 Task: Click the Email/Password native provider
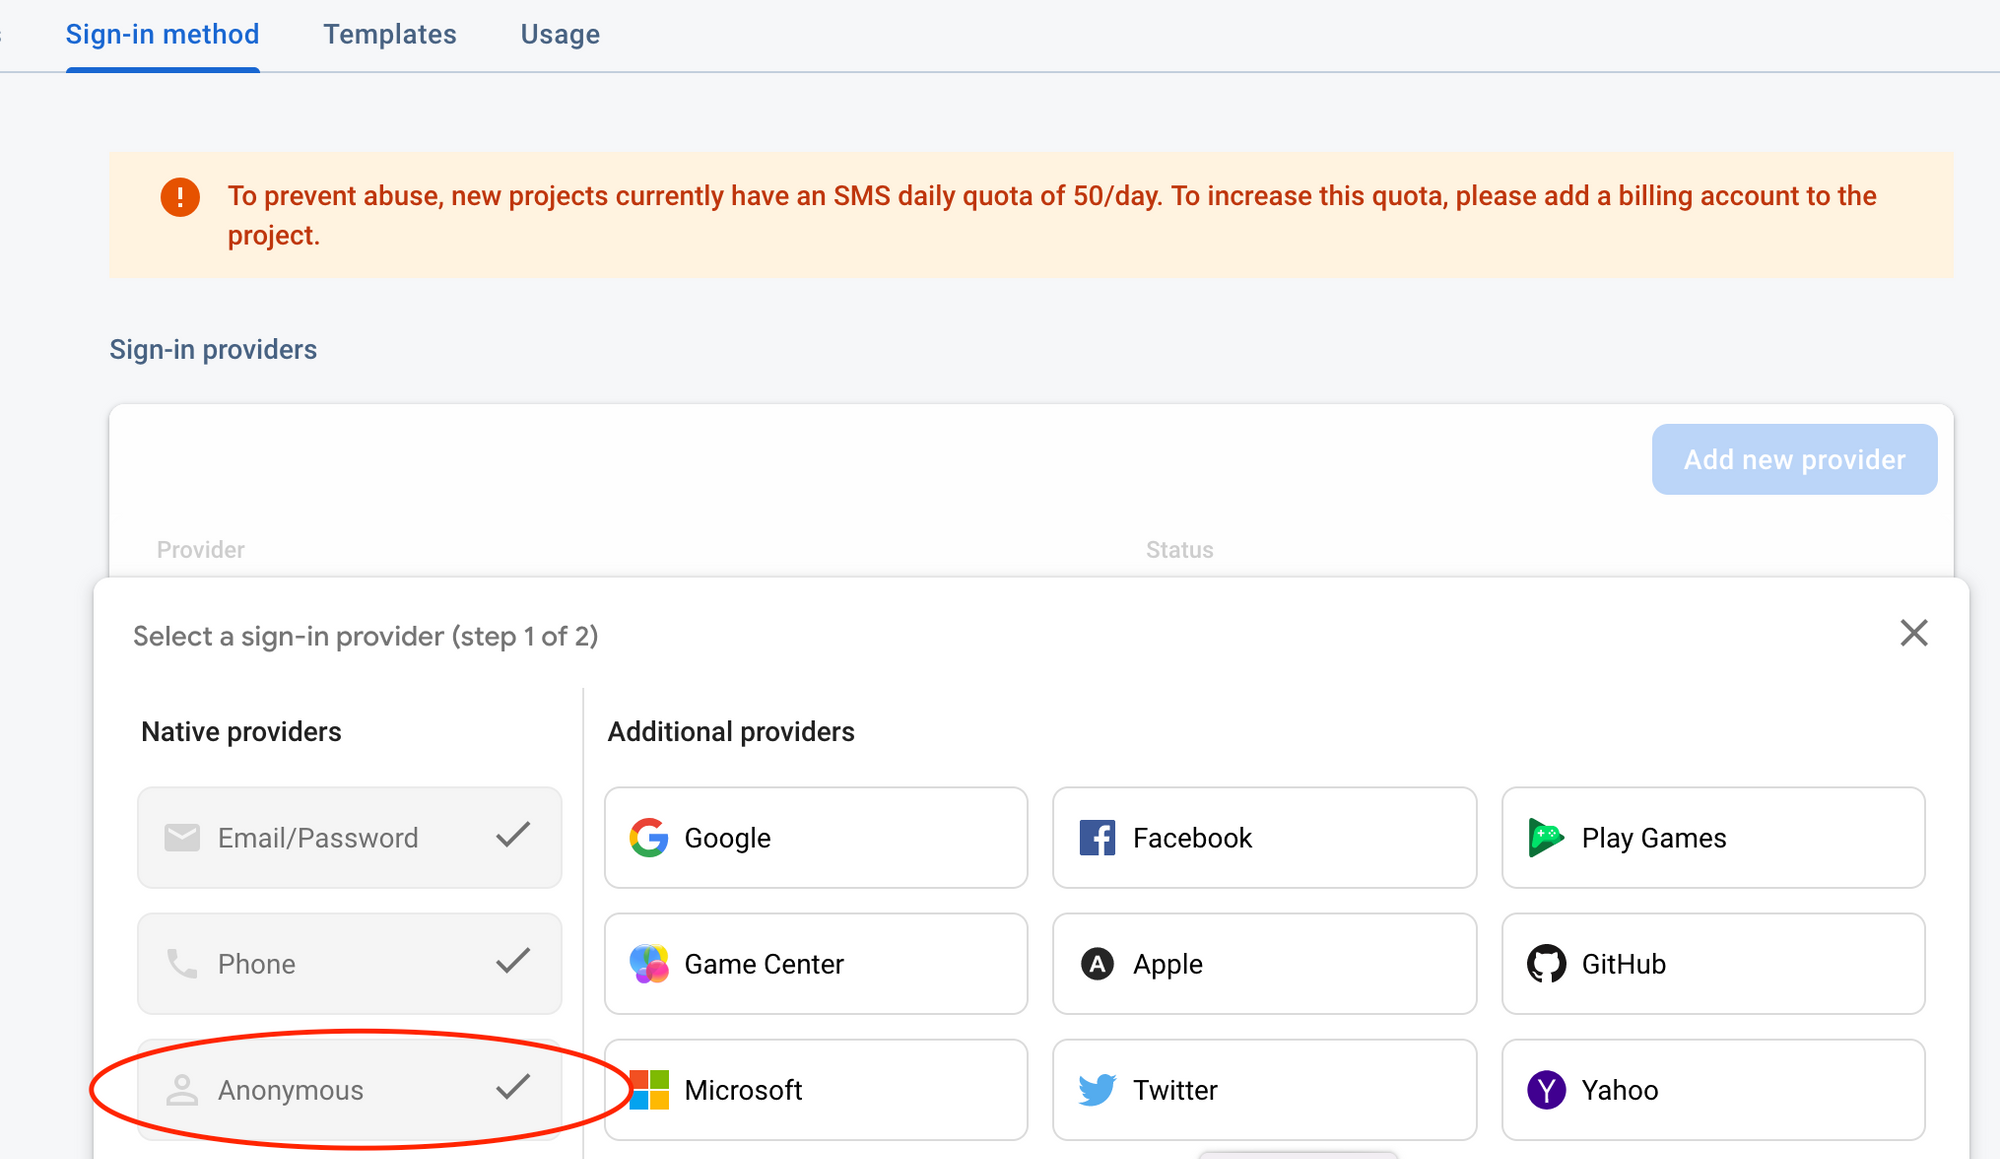point(349,837)
